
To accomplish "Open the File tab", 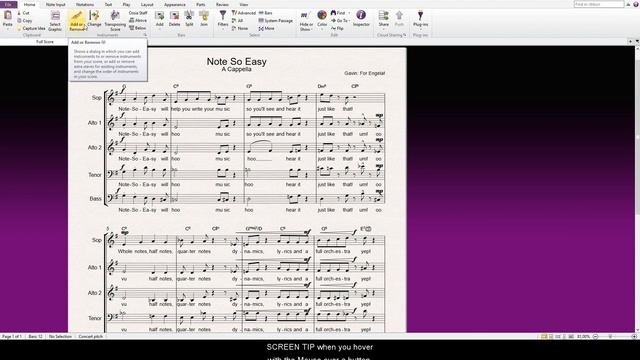I will tap(9, 4).
